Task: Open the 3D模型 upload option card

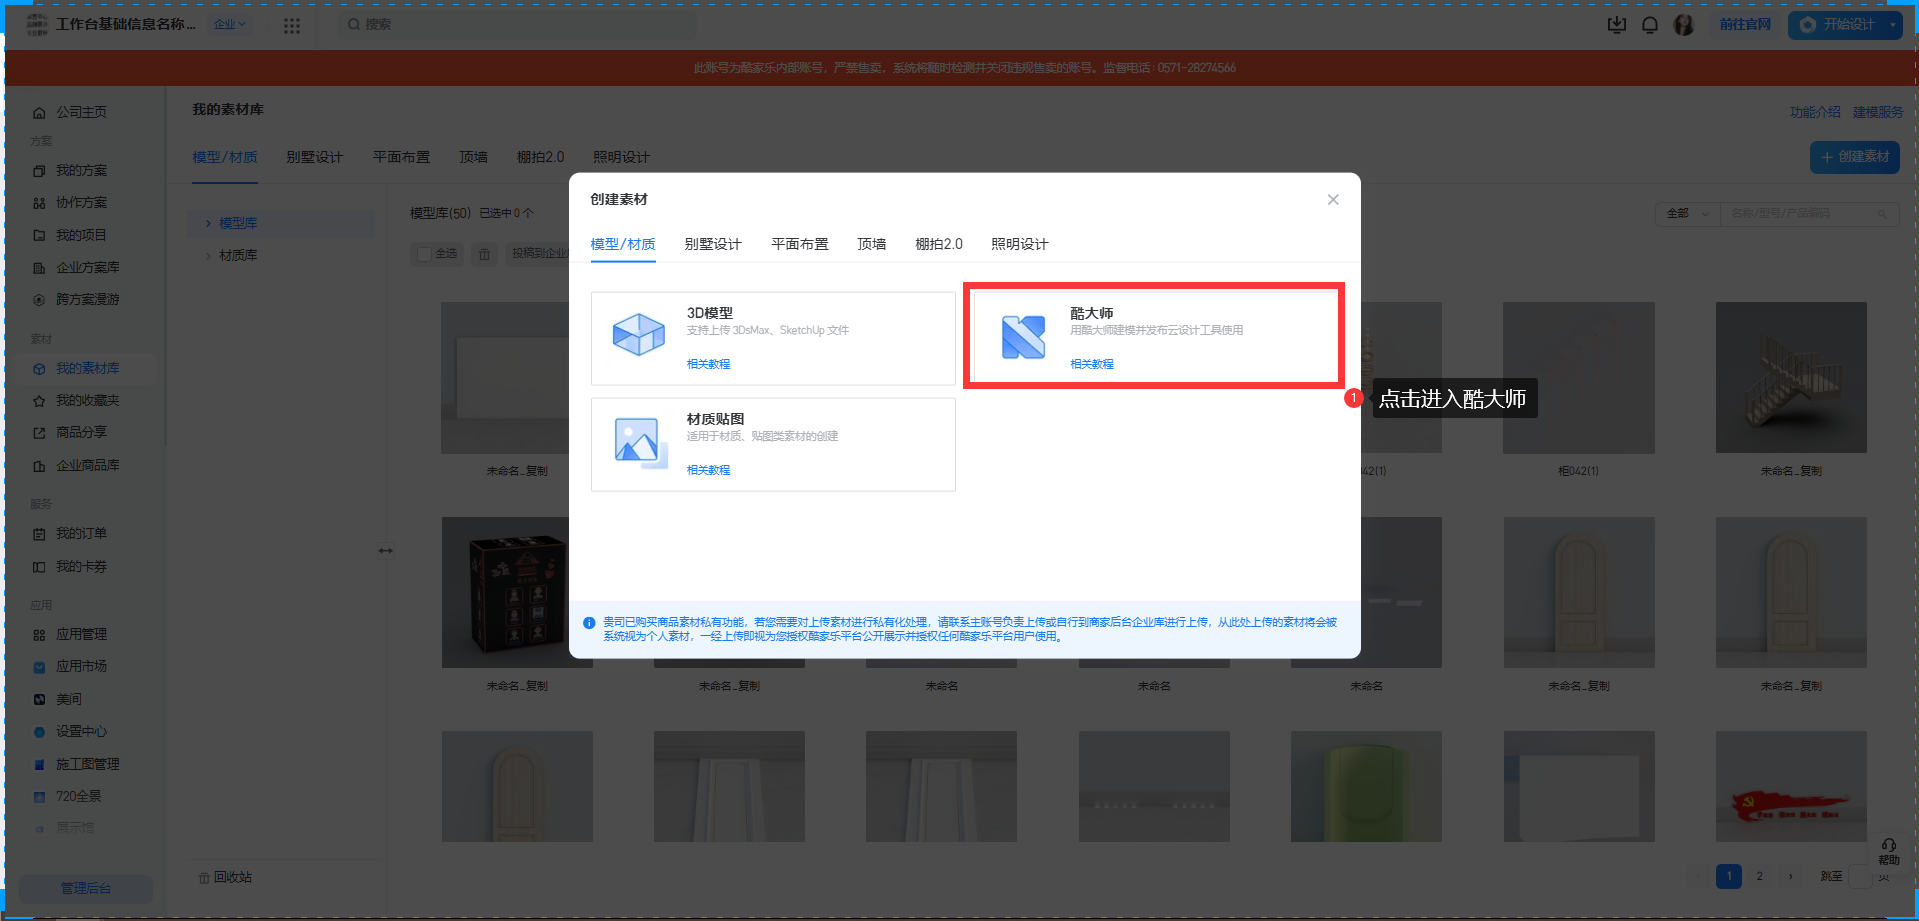Action: point(773,338)
